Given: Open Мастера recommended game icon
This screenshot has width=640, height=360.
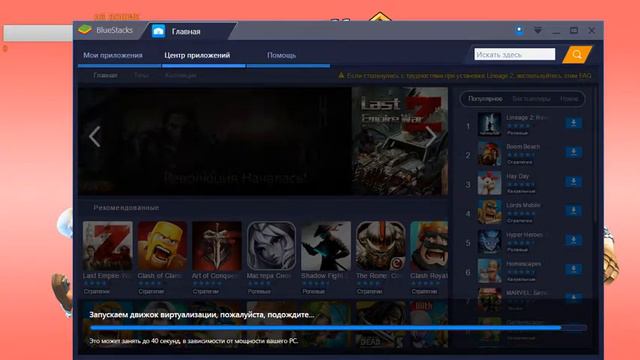Looking at the screenshot, I should 271,246.
